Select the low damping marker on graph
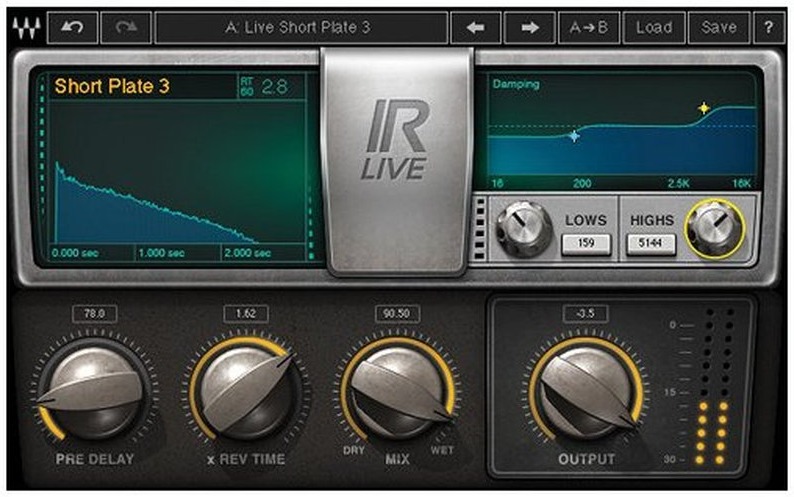 pos(574,136)
